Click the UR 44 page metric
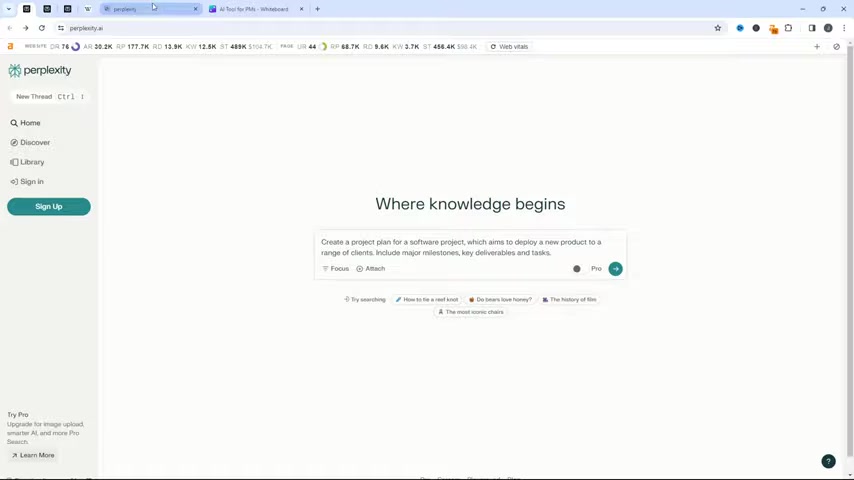The image size is (854, 480). [312, 47]
